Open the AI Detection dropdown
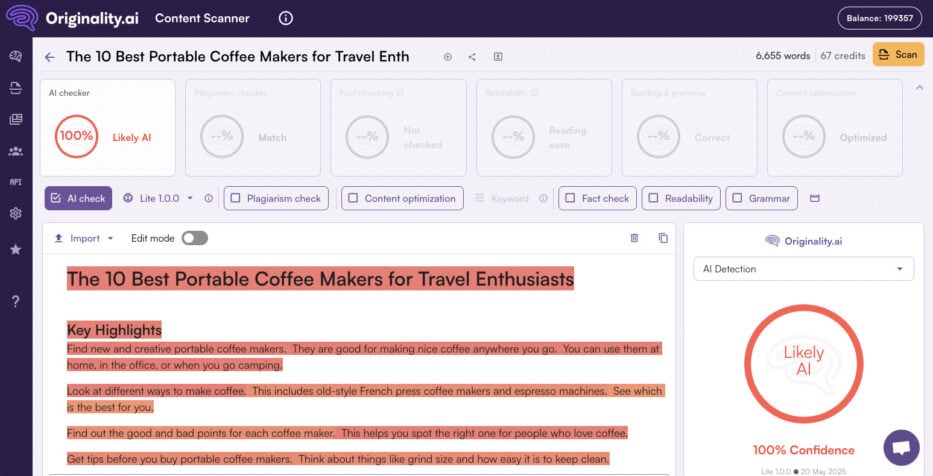This screenshot has width=933, height=476. click(803, 269)
